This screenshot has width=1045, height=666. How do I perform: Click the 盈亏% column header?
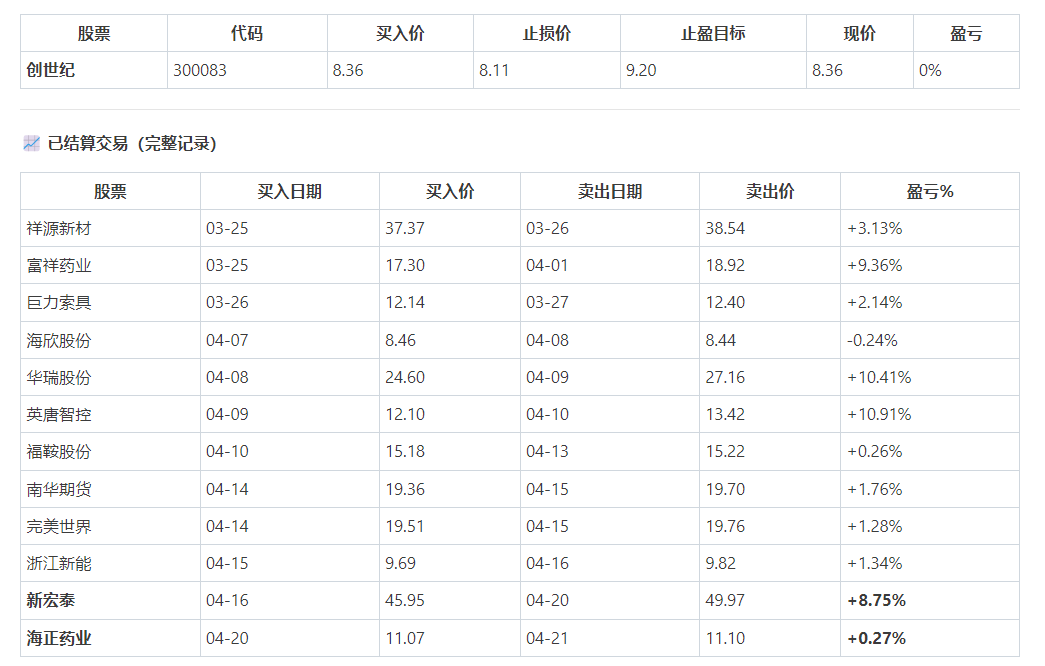(930, 192)
